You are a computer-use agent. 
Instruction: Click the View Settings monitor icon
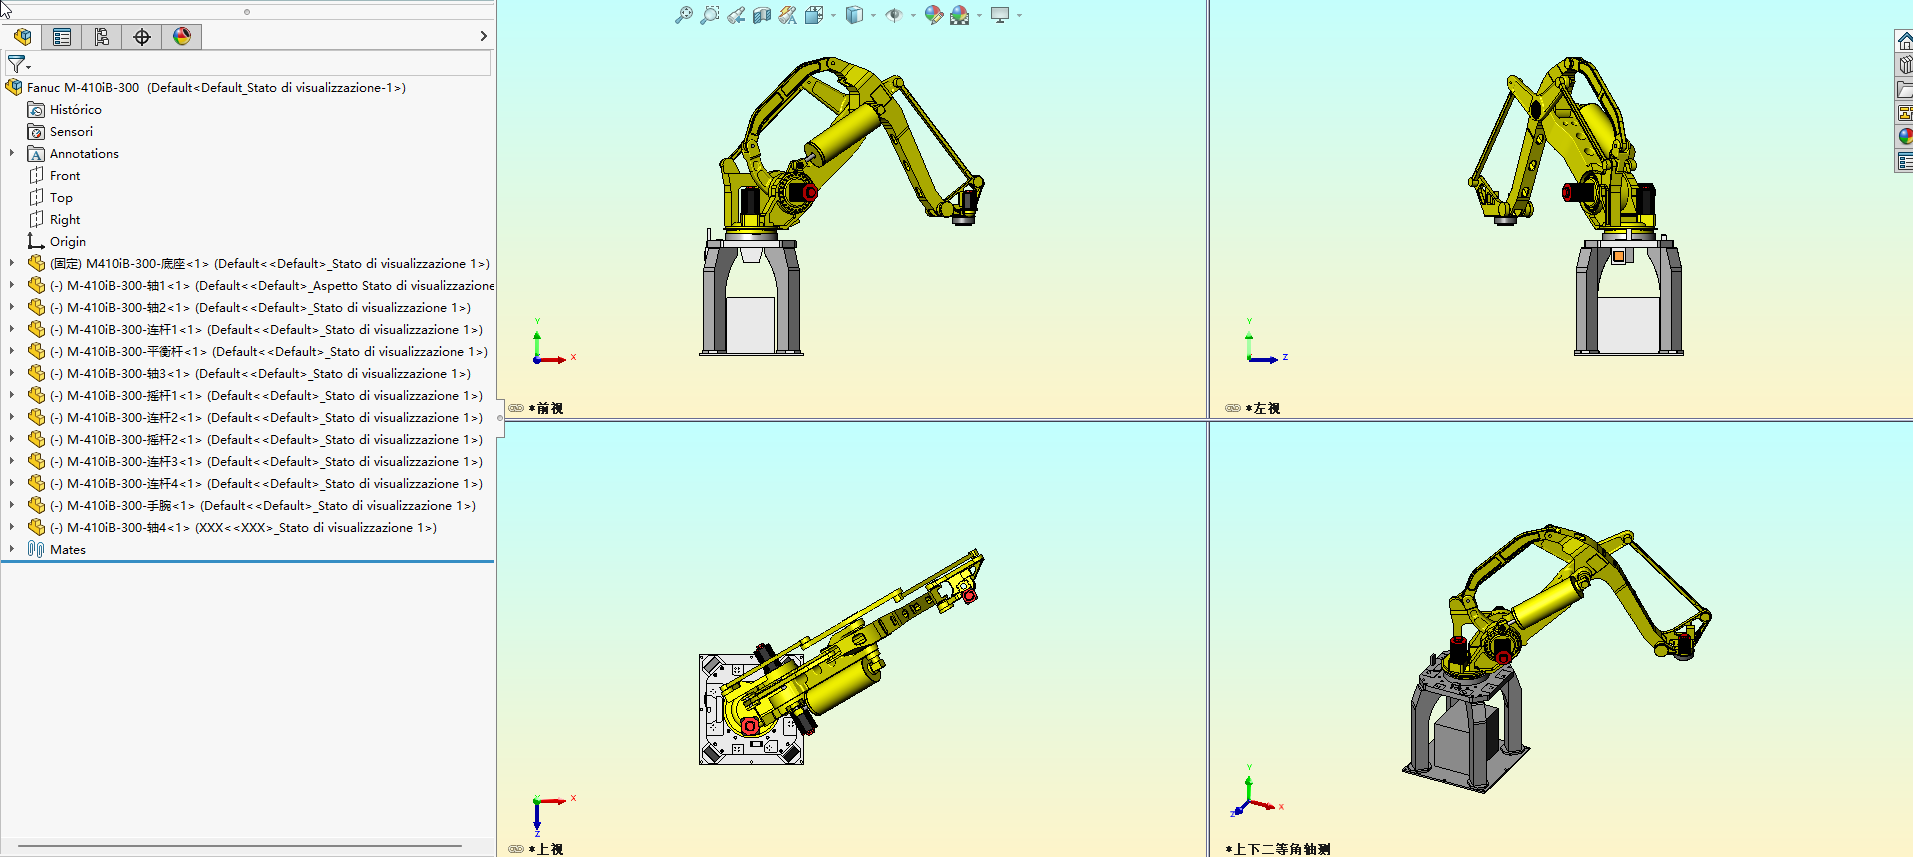[1000, 15]
